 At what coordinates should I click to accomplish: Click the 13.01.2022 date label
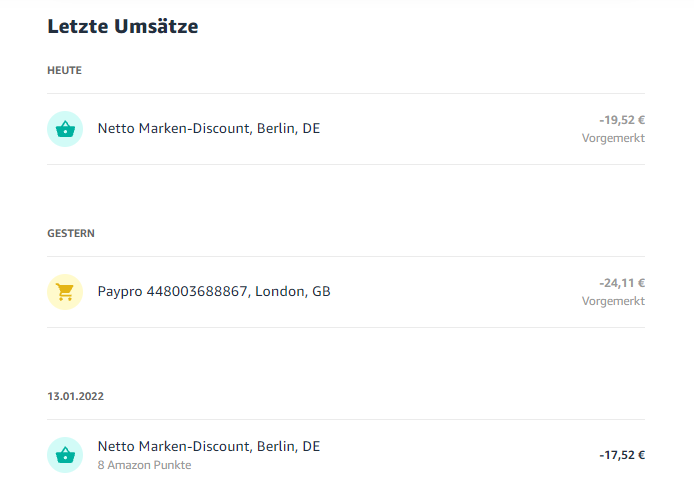click(x=75, y=396)
